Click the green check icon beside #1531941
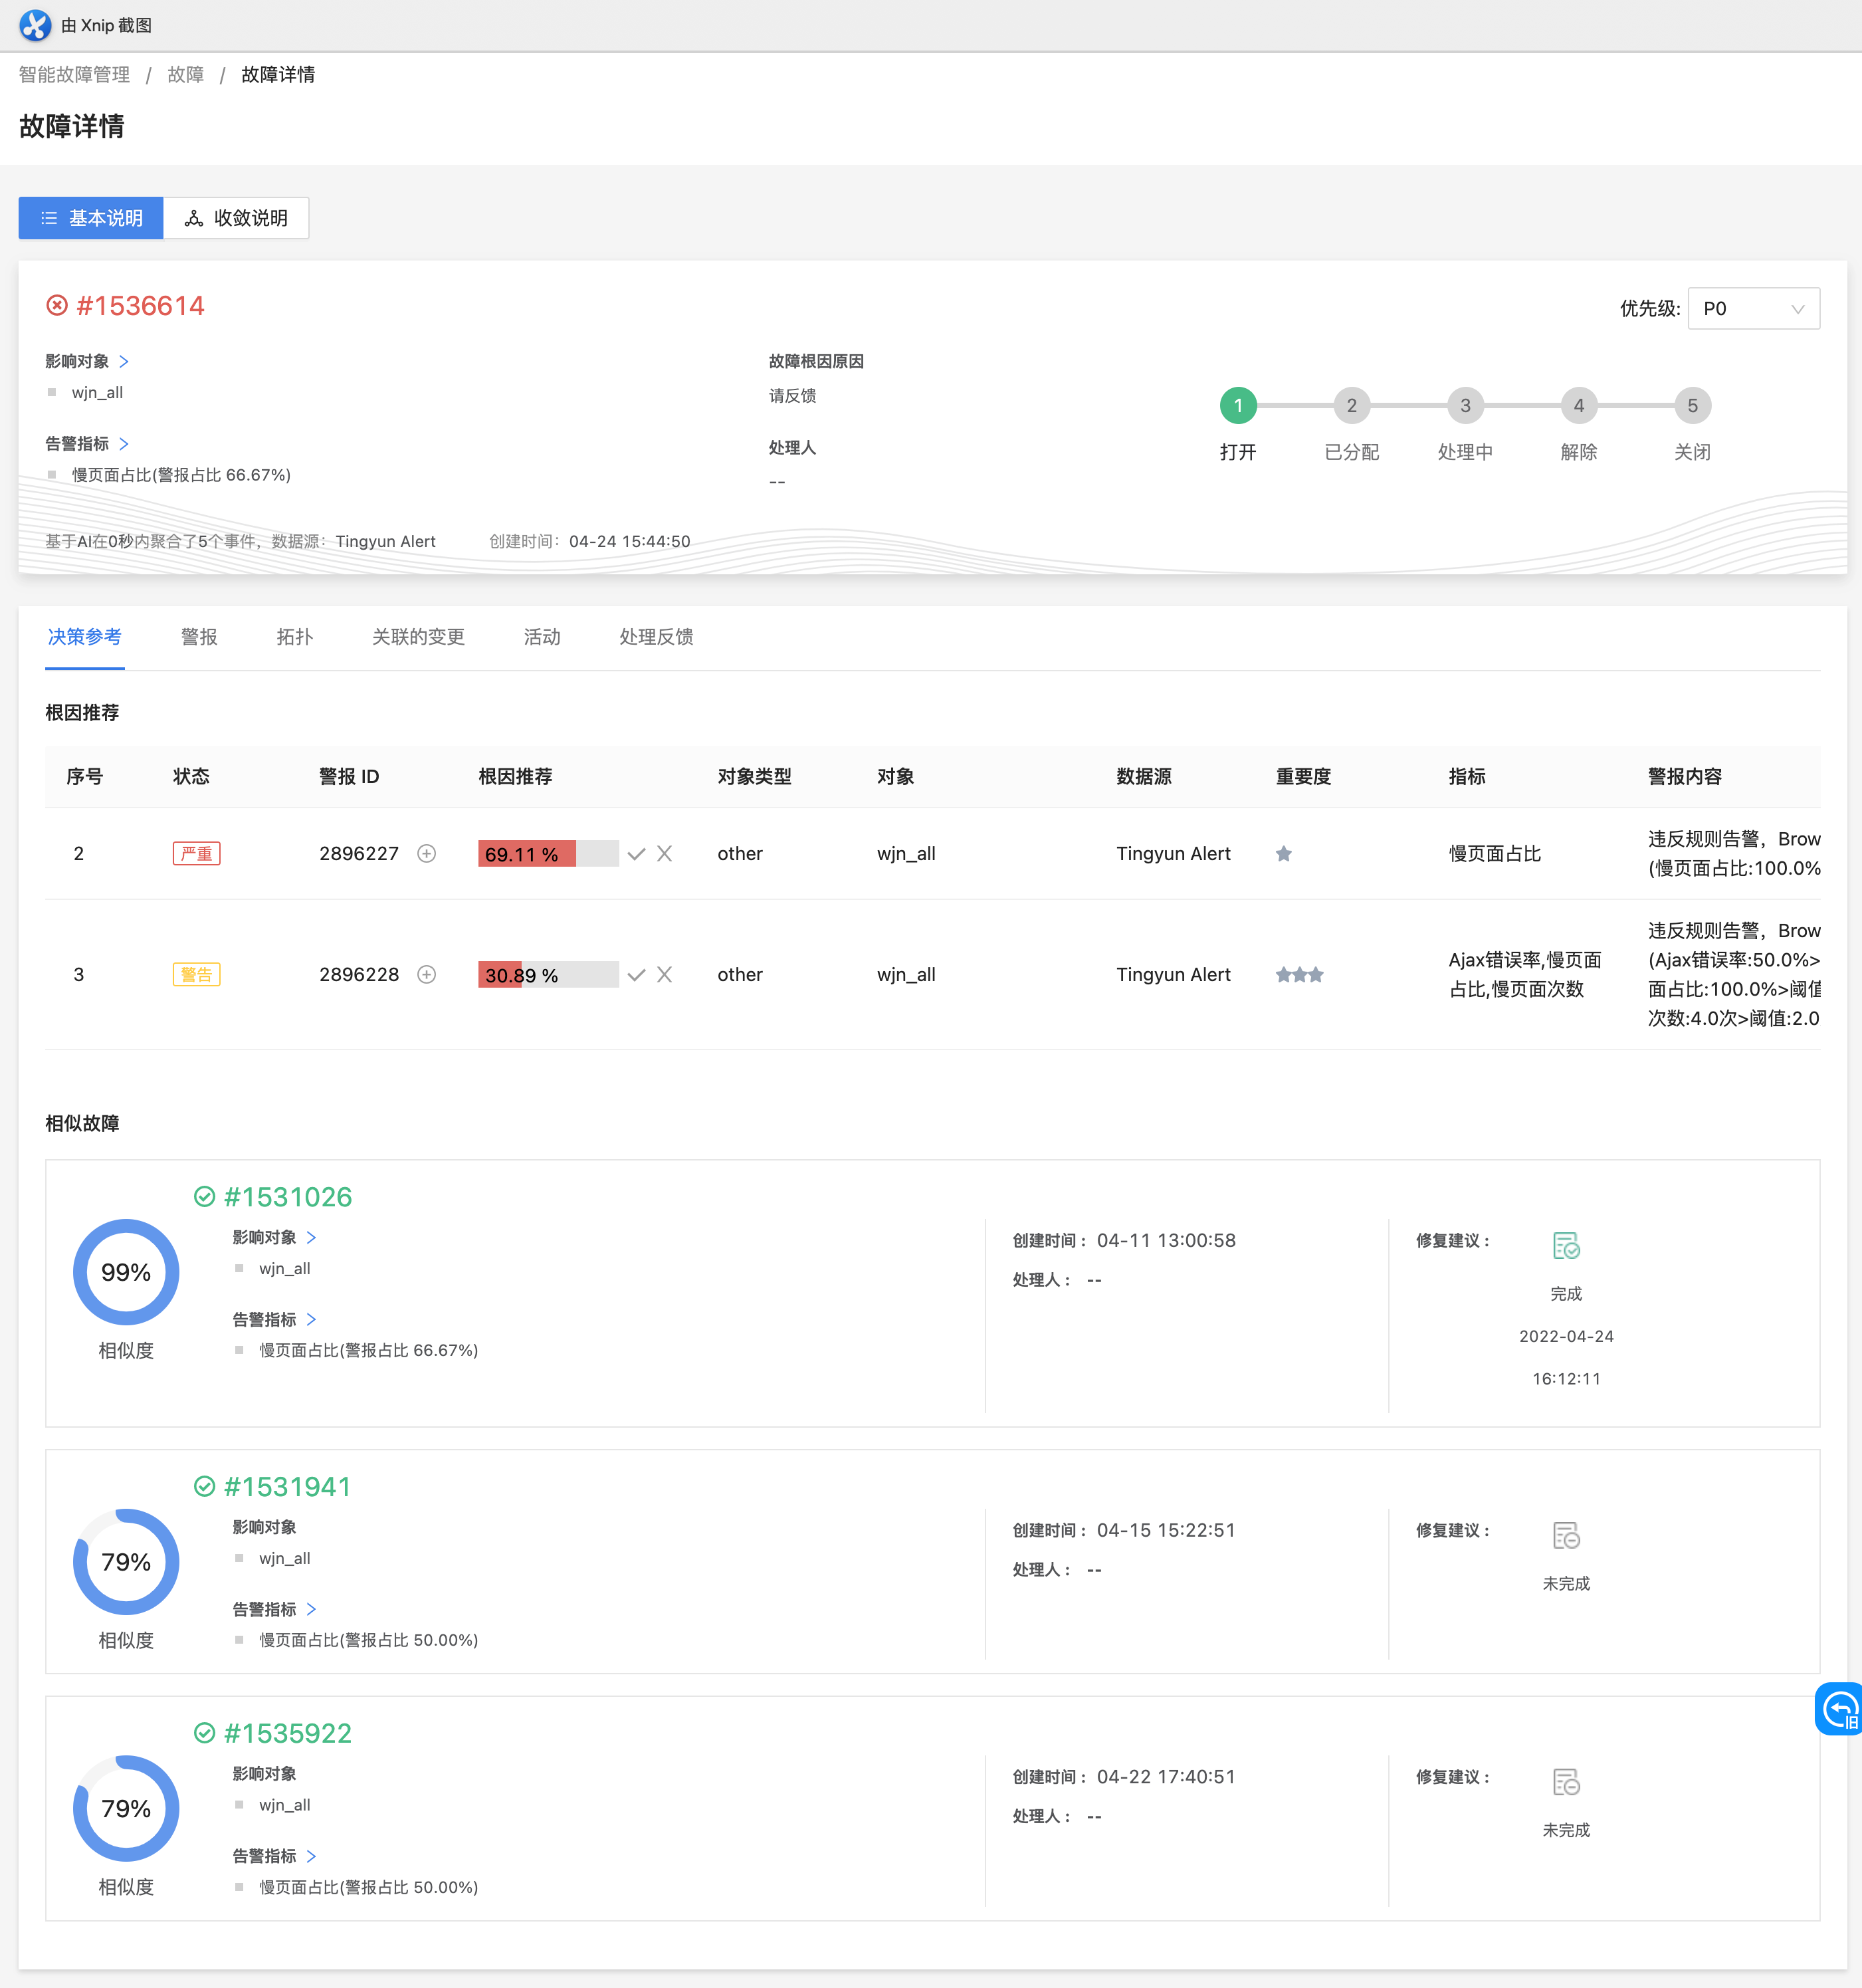The width and height of the screenshot is (1862, 1988). coord(204,1486)
